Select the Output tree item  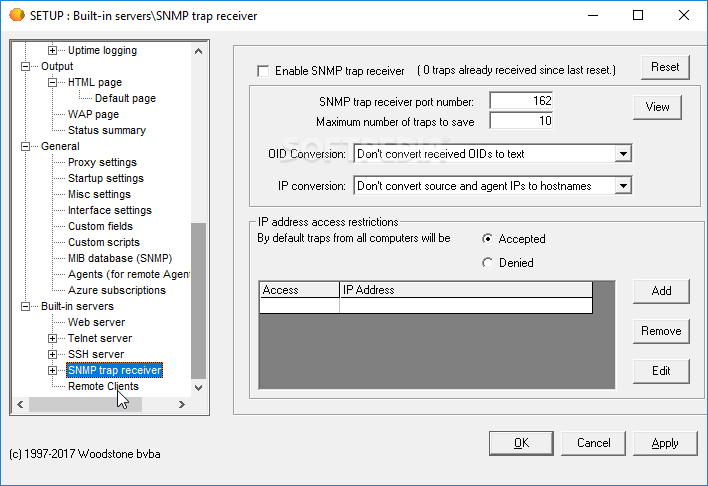57,66
